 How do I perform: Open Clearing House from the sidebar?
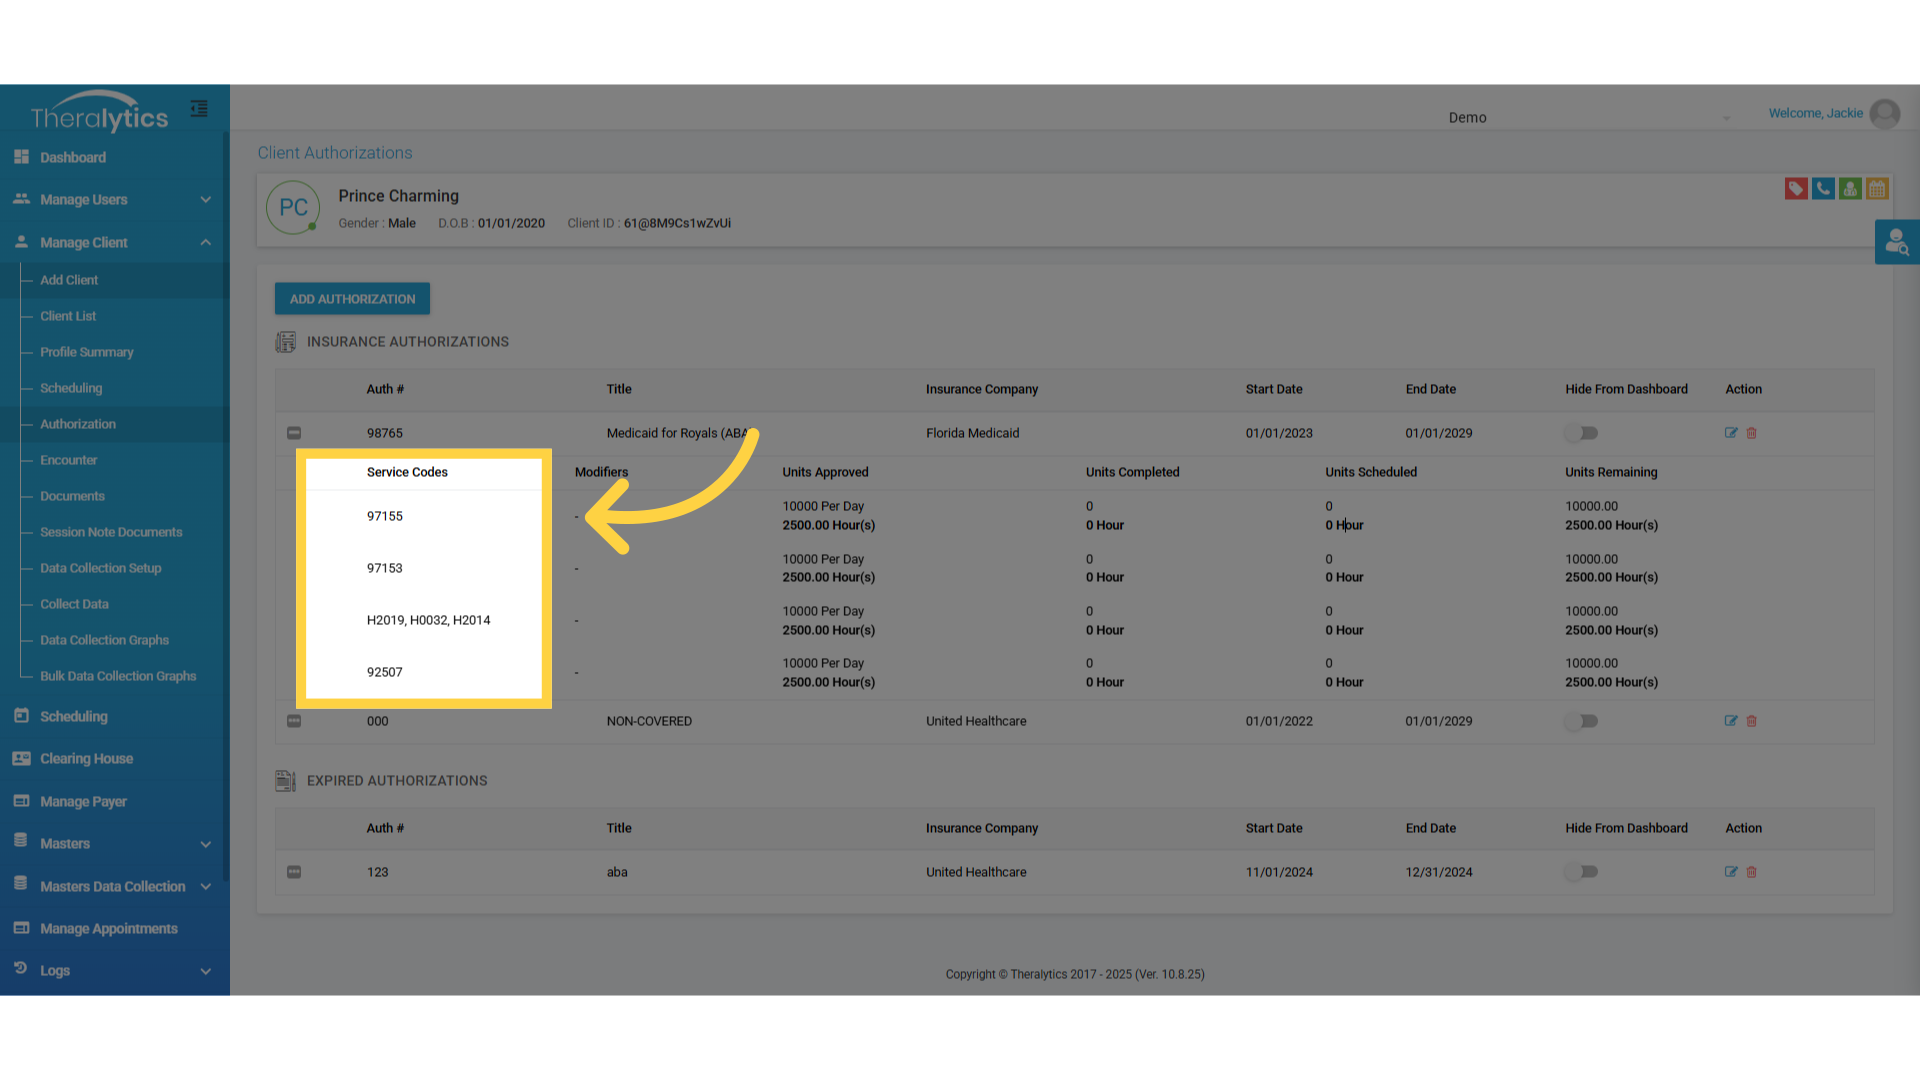pyautogui.click(x=86, y=759)
